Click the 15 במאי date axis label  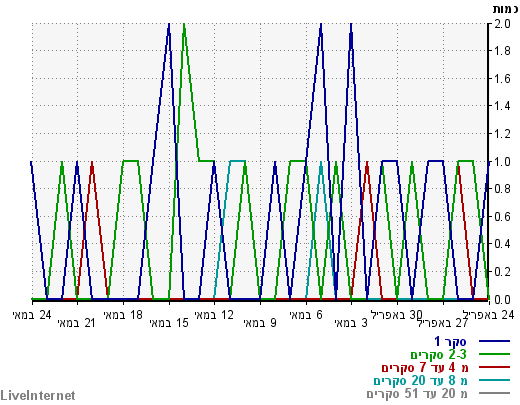[x=169, y=323]
